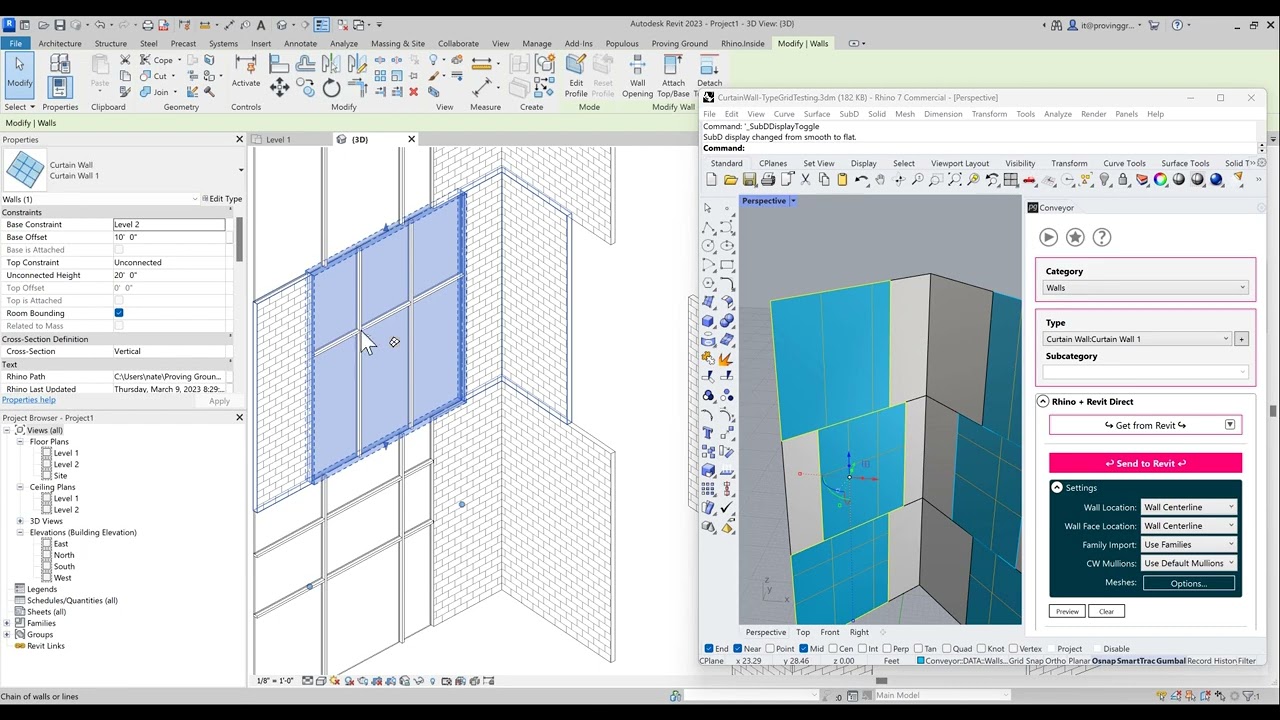Click the Conveyor Preview button
The image size is (1280, 720).
[x=1067, y=611]
